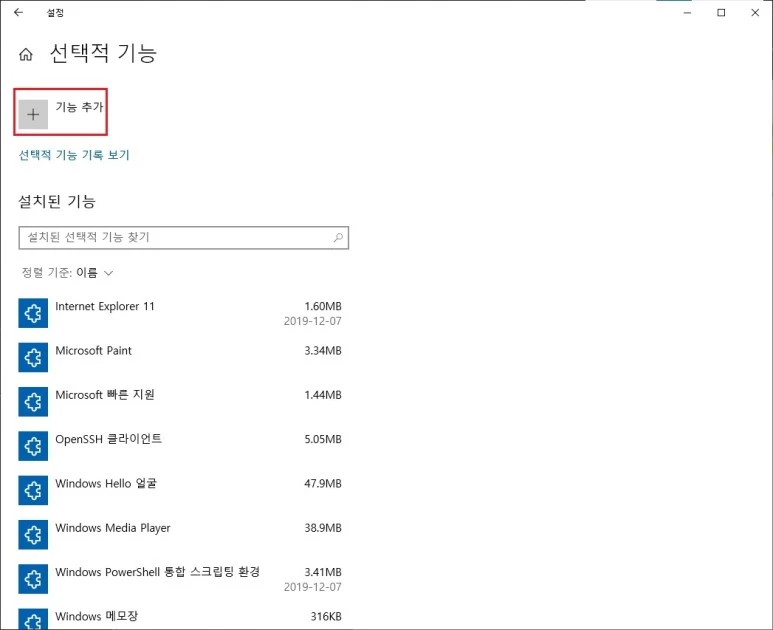773x630 pixels.
Task: Click the search magnifier icon
Action: tap(338, 238)
